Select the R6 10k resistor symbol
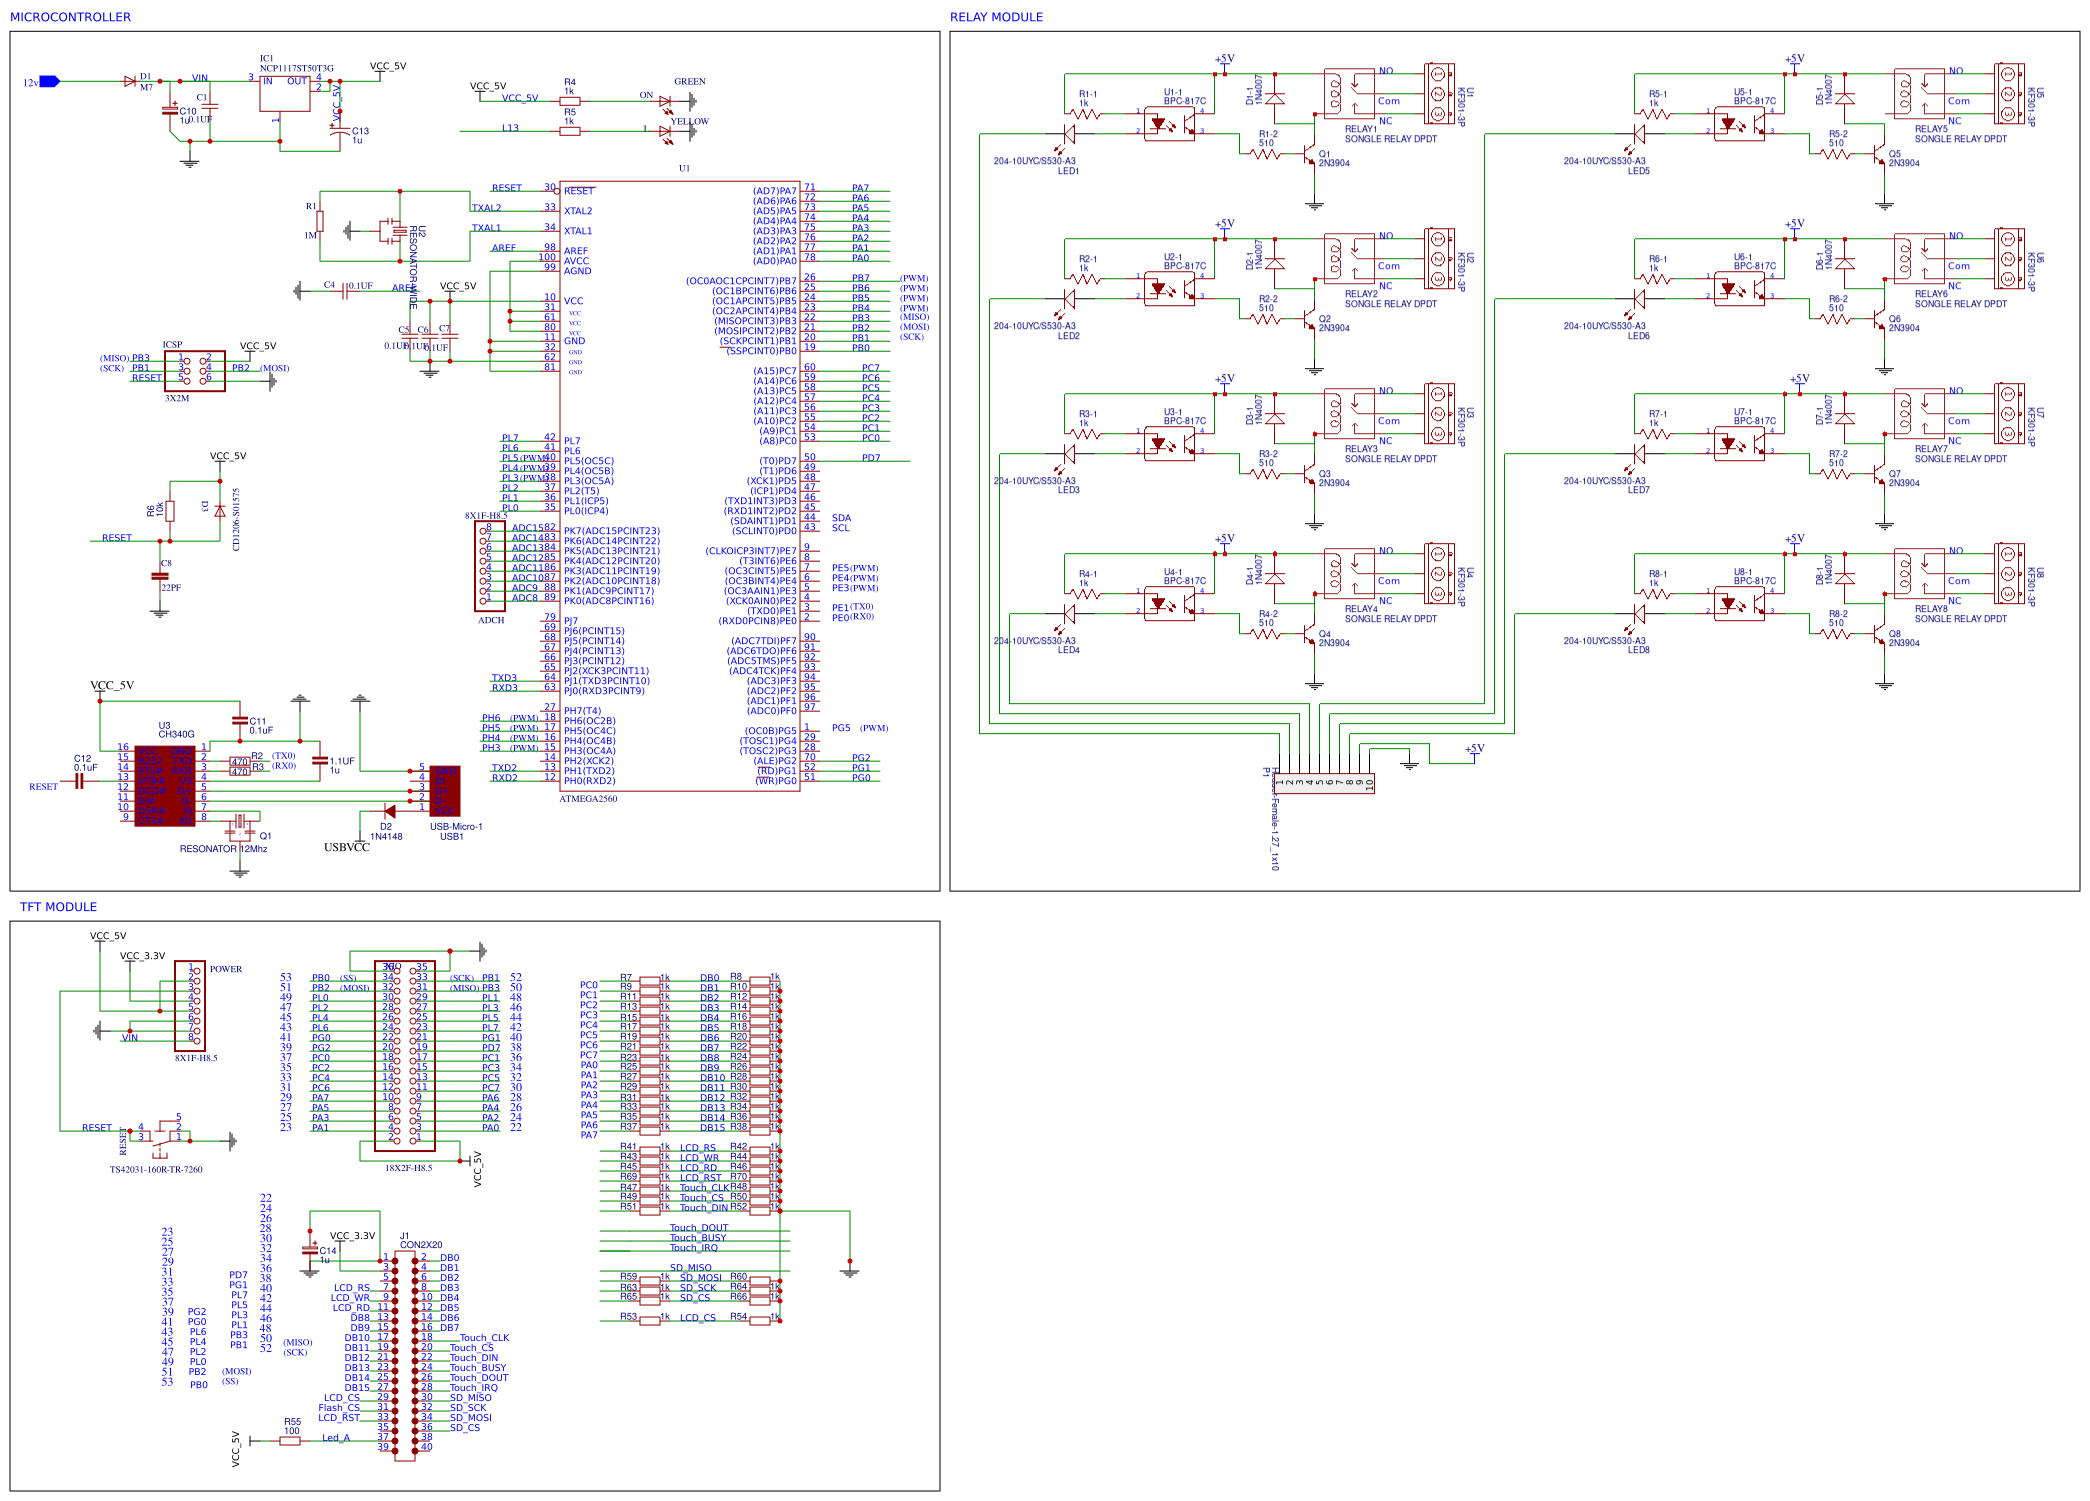The image size is (2090, 1501). click(x=170, y=511)
